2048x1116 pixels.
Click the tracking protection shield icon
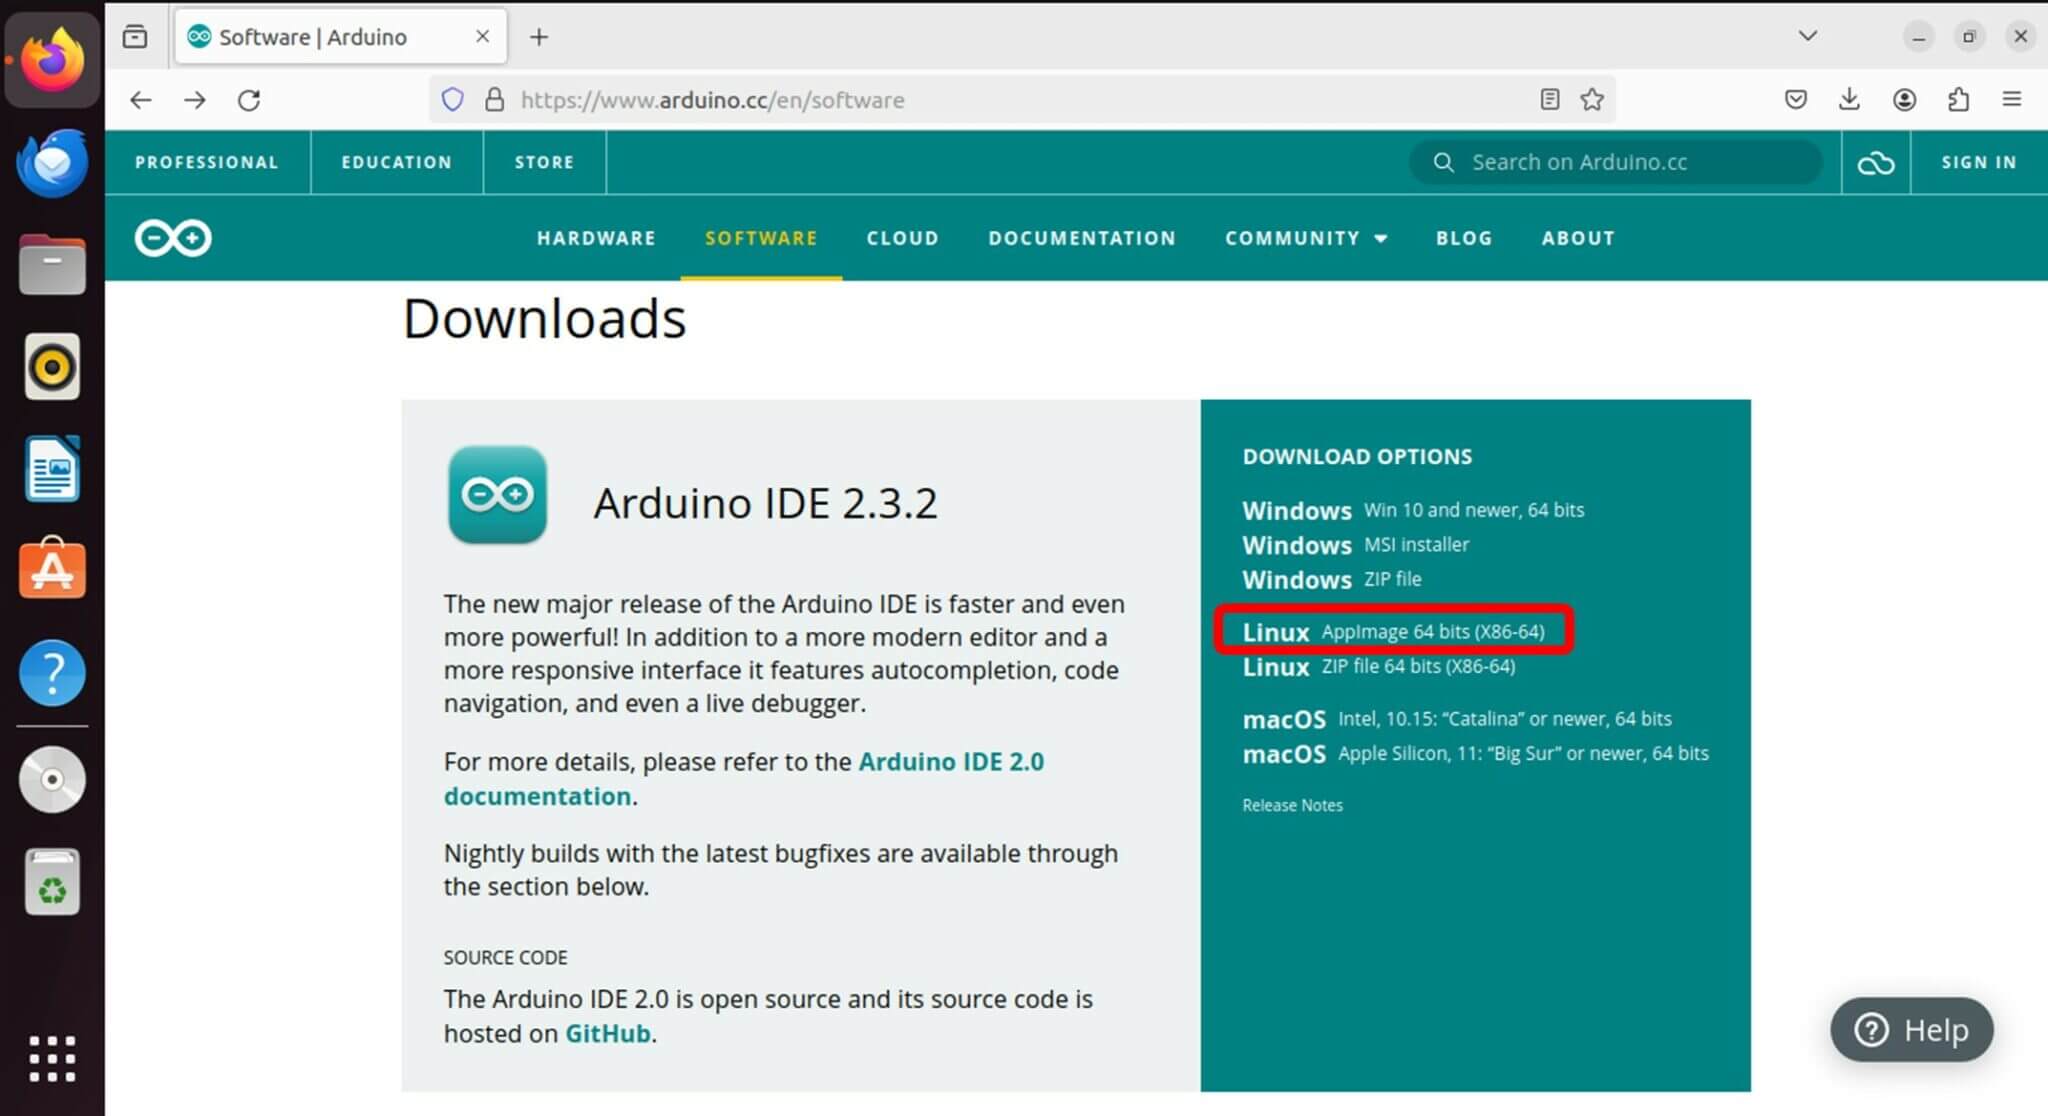coord(453,99)
